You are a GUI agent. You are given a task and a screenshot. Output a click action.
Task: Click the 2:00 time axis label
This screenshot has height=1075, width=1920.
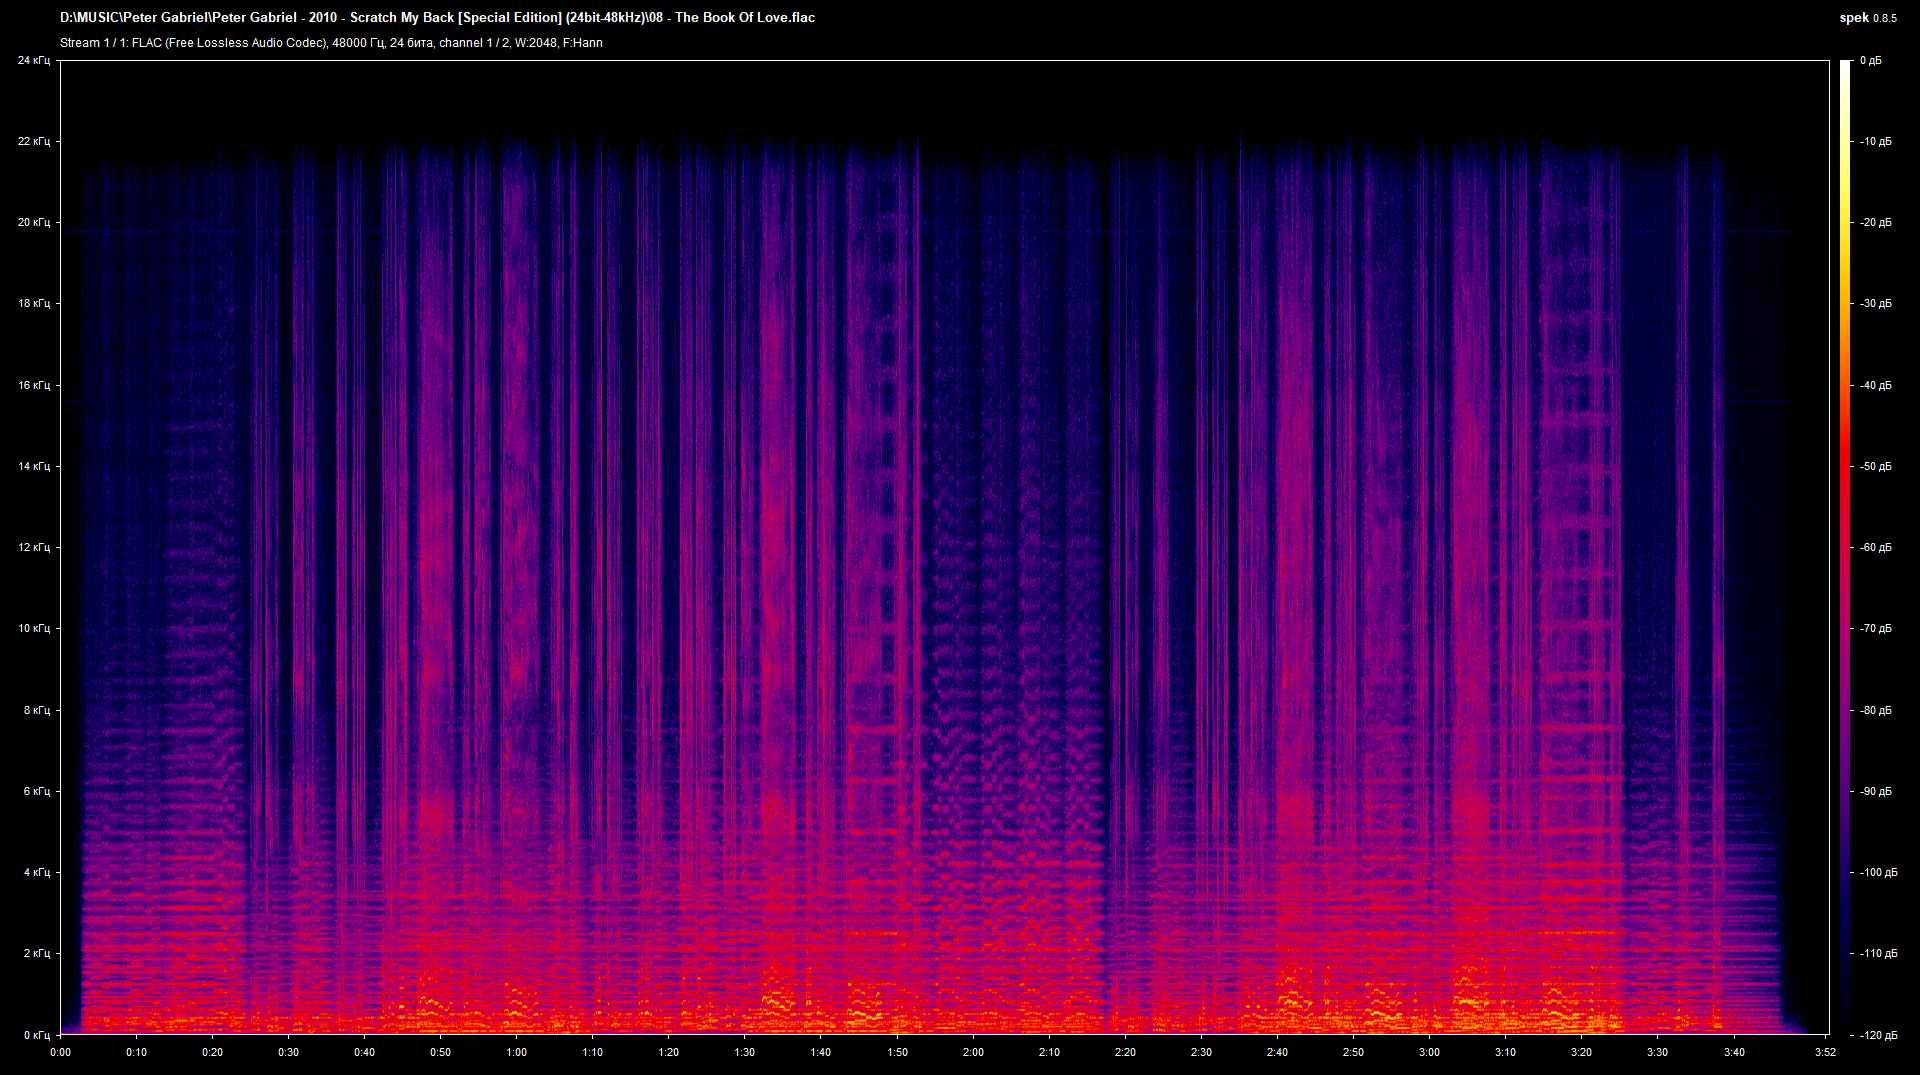973,1052
